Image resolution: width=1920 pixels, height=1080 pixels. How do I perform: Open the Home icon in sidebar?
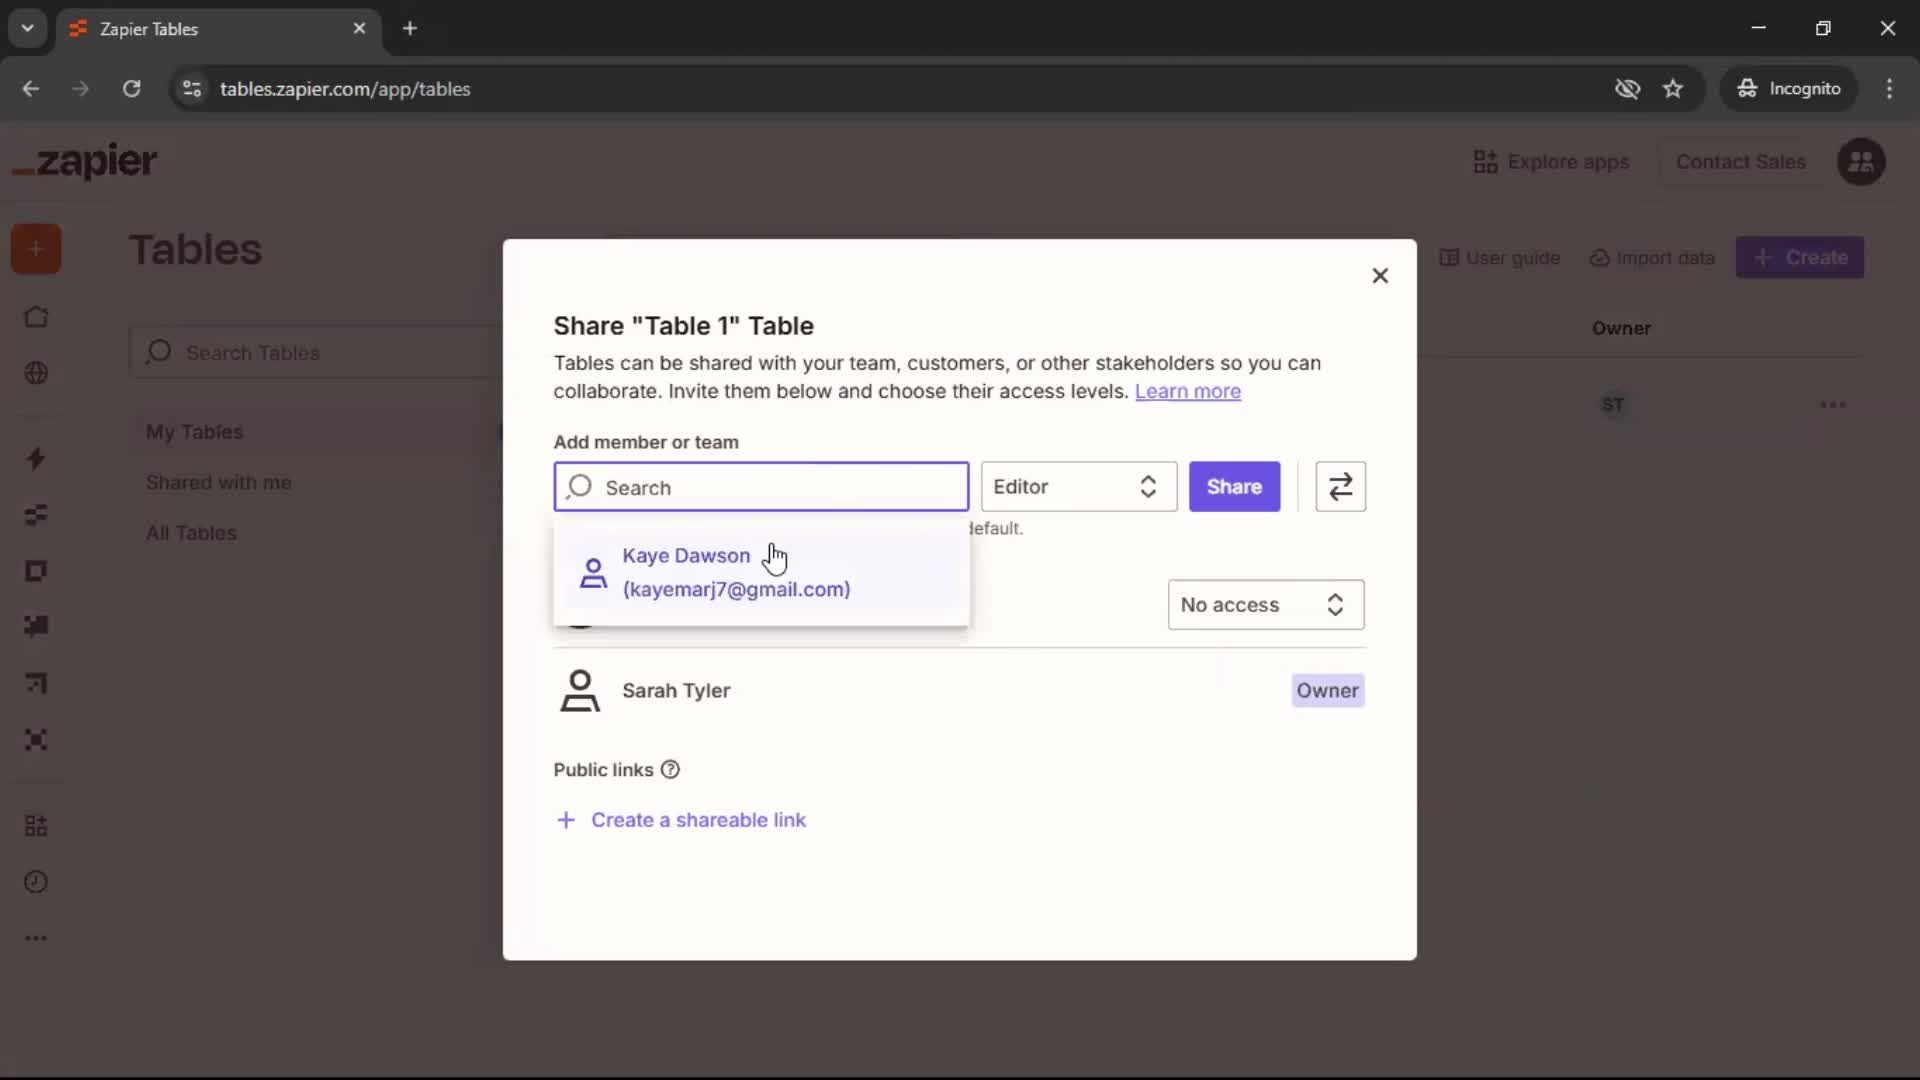tap(36, 317)
